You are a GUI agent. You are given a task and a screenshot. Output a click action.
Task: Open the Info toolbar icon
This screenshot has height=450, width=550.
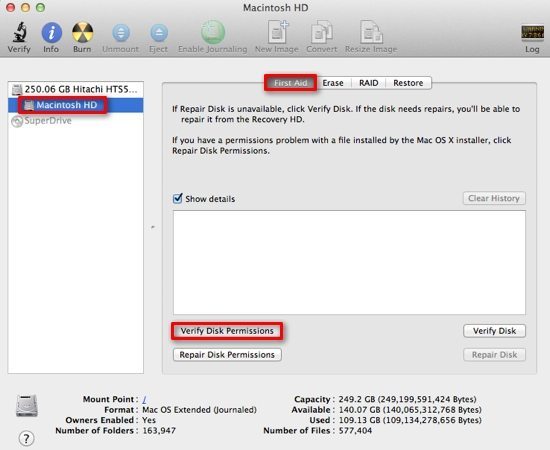click(x=52, y=33)
